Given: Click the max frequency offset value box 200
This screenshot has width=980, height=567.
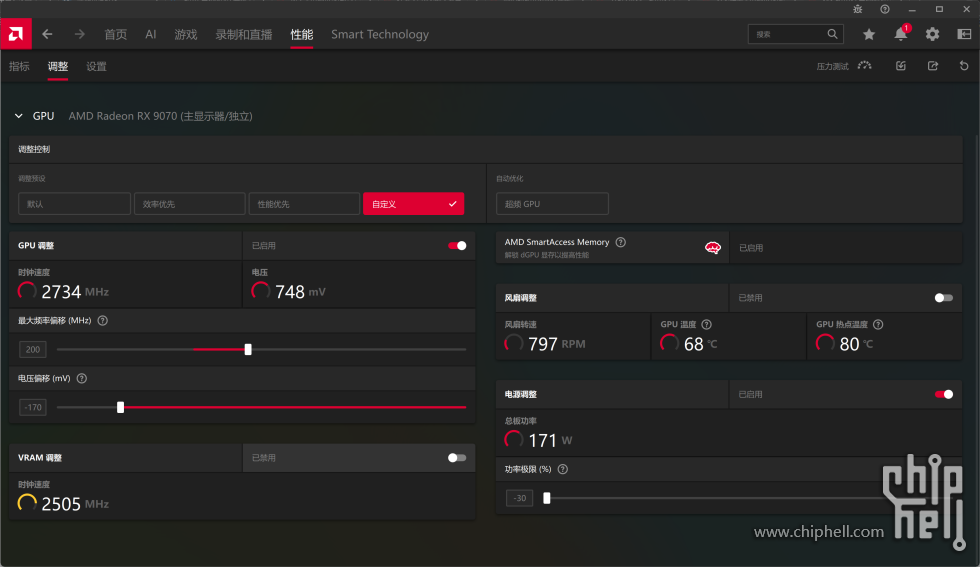Looking at the screenshot, I should click(x=33, y=349).
